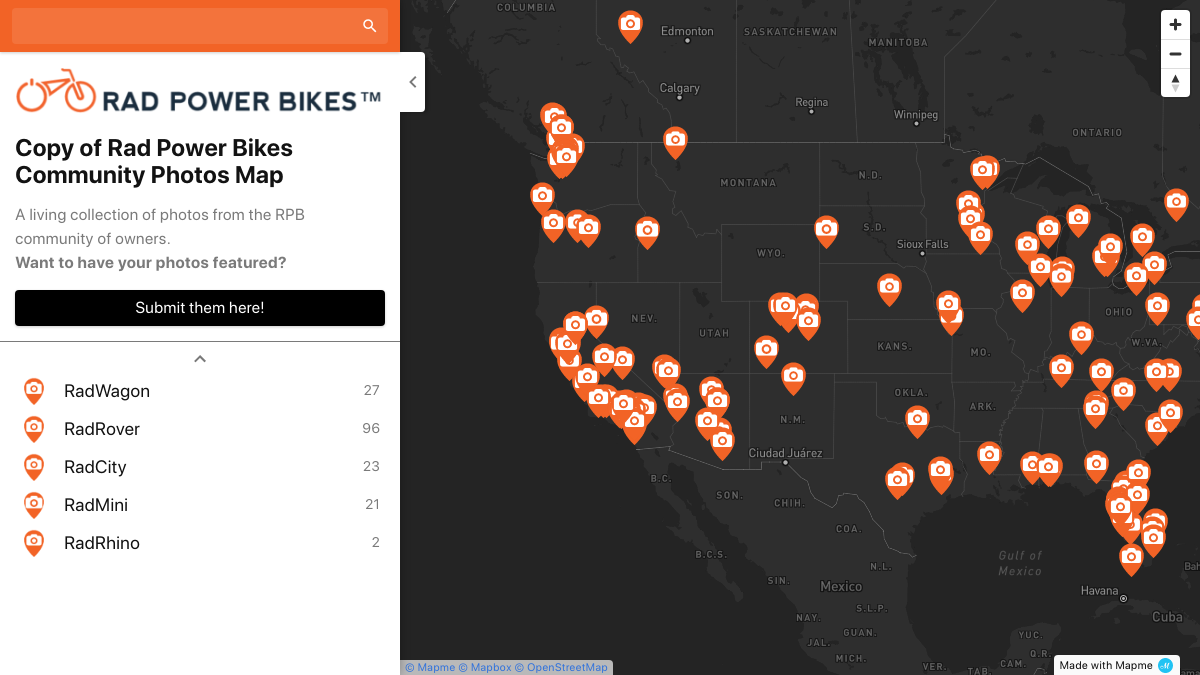This screenshot has height=675, width=1200.
Task: Collapse the sidebar with the left chevron
Action: click(413, 82)
